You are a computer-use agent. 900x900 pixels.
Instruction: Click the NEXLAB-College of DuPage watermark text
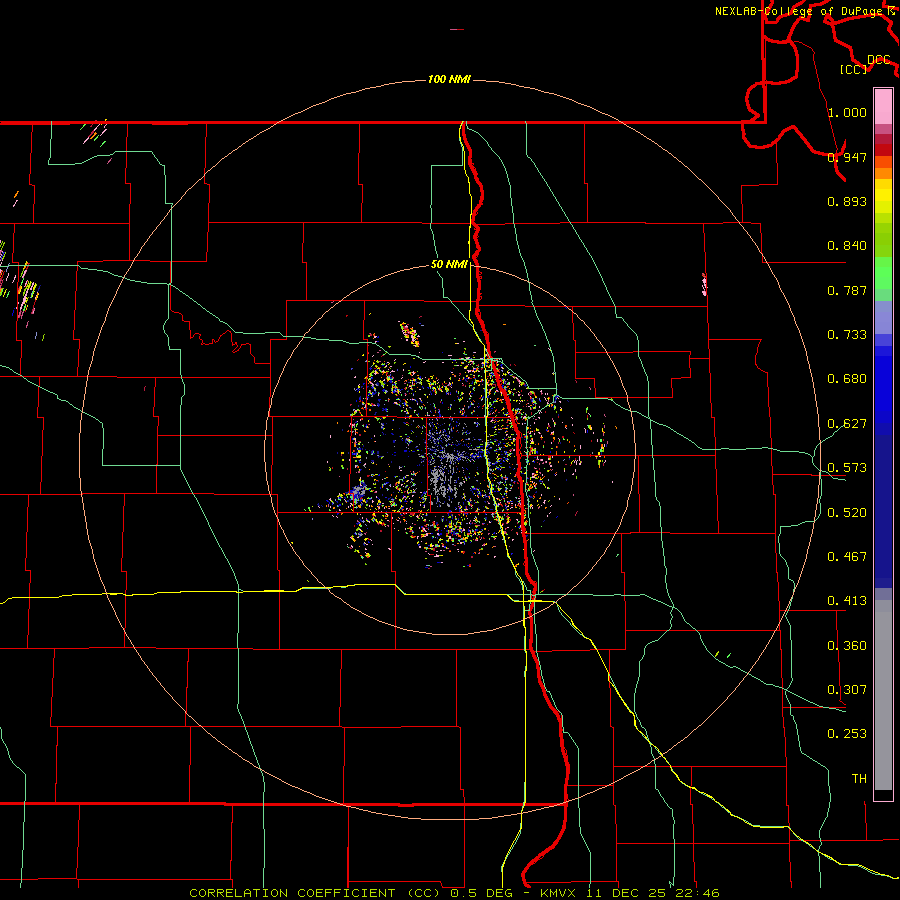pos(805,11)
